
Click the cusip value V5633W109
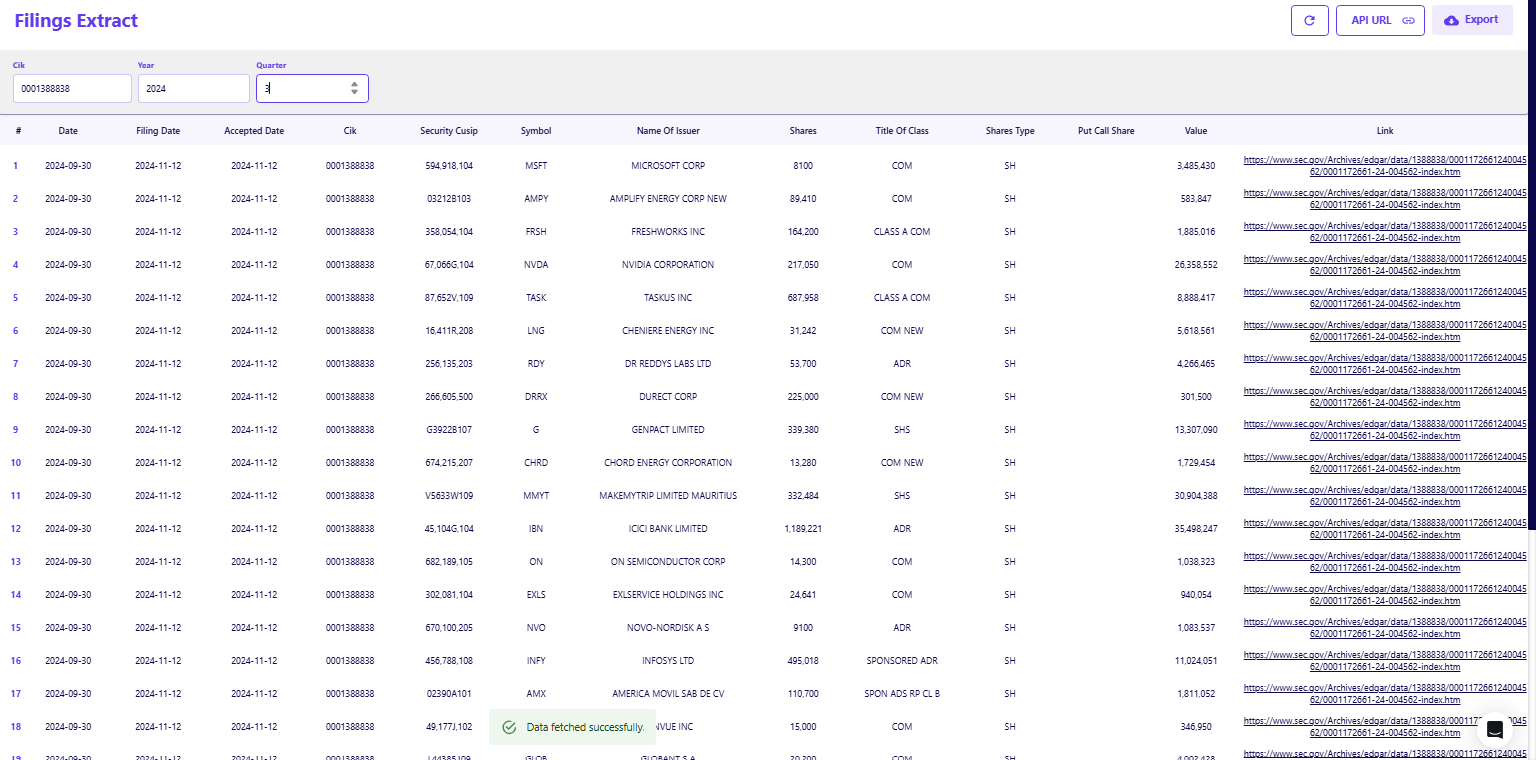(x=449, y=496)
